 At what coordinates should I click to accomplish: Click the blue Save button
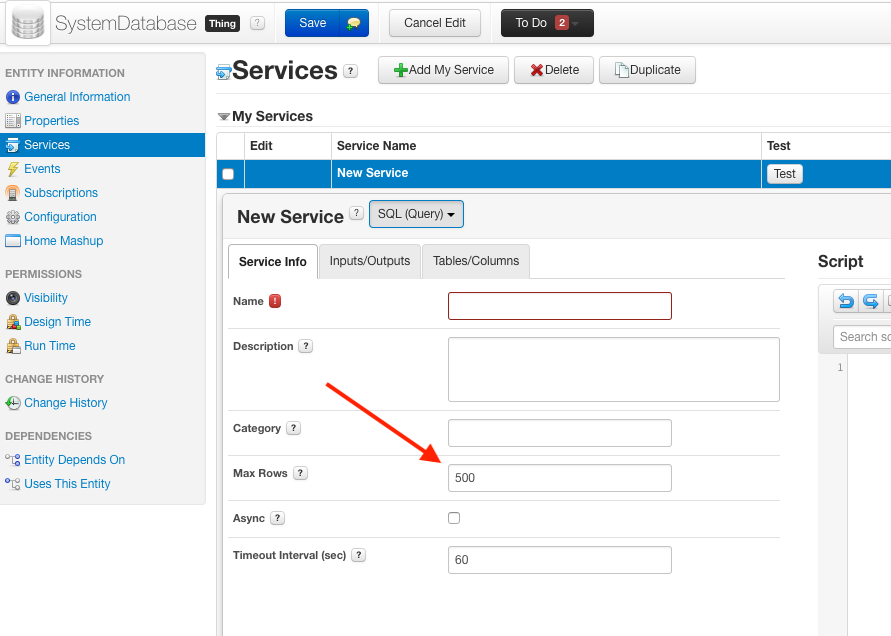[x=313, y=23]
